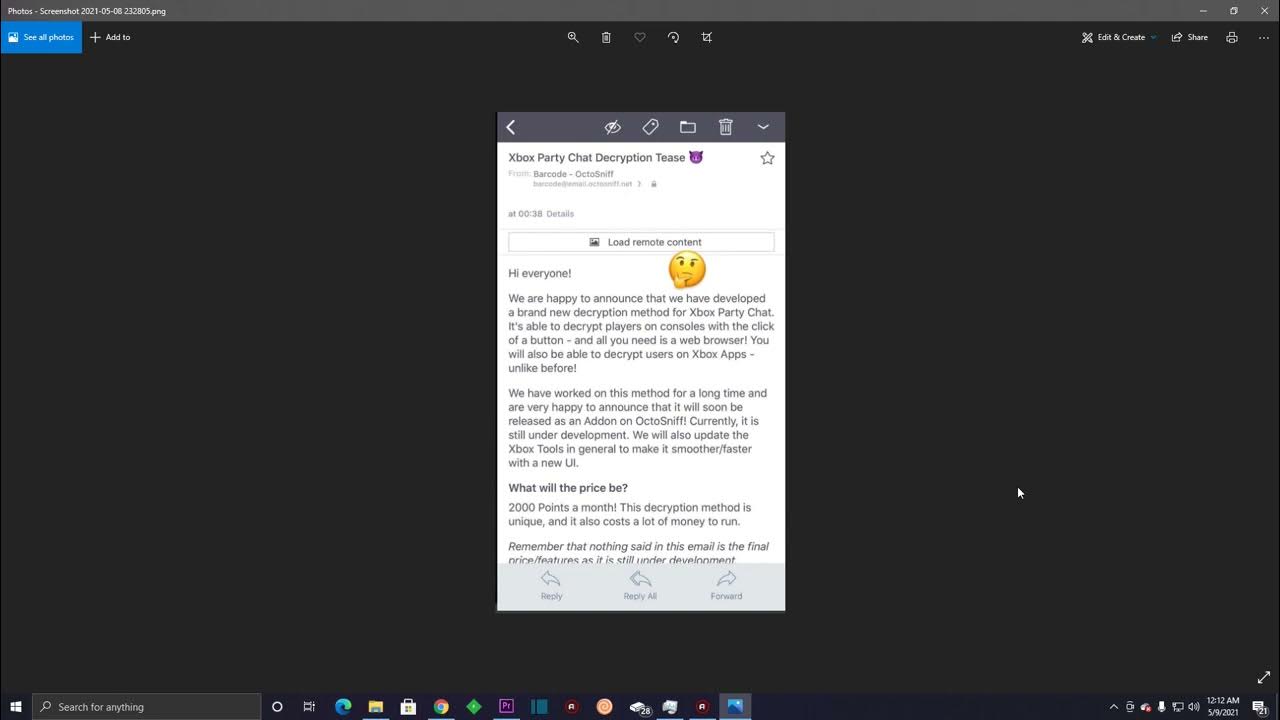
Task: Click the sender name Barcode - OctoSniff
Action: [573, 174]
